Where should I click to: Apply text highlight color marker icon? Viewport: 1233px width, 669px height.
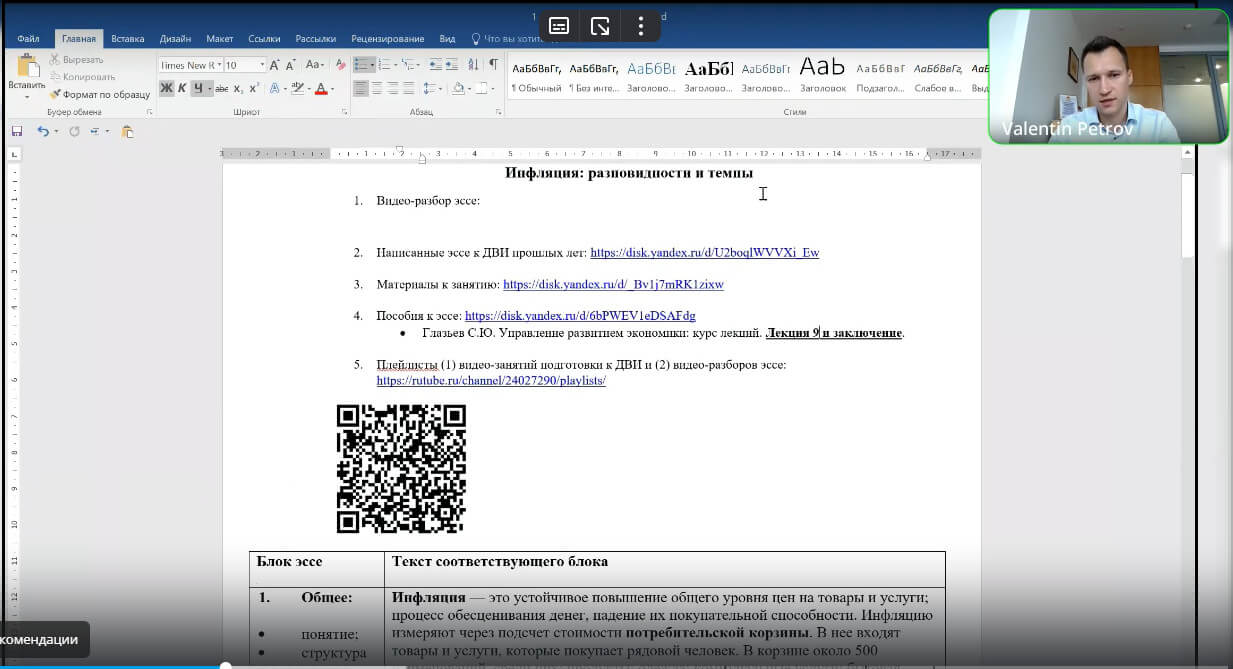click(296, 88)
